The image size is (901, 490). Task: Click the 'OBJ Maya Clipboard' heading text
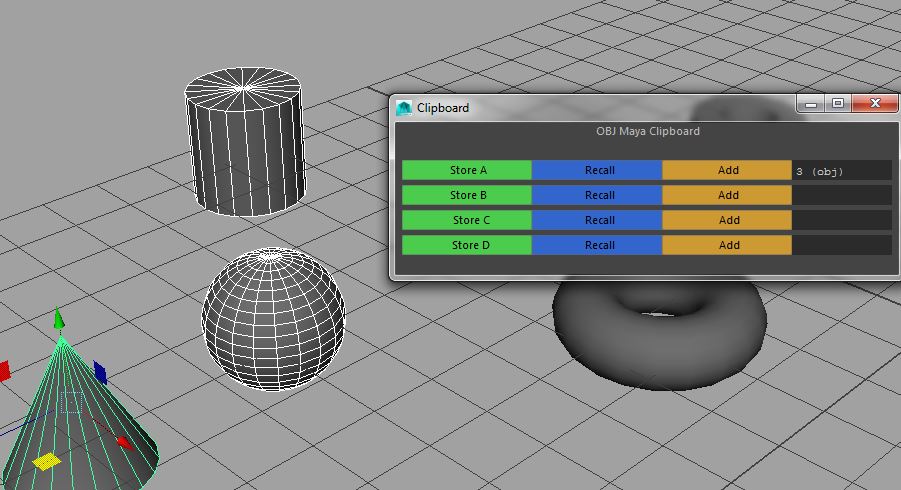pos(648,131)
